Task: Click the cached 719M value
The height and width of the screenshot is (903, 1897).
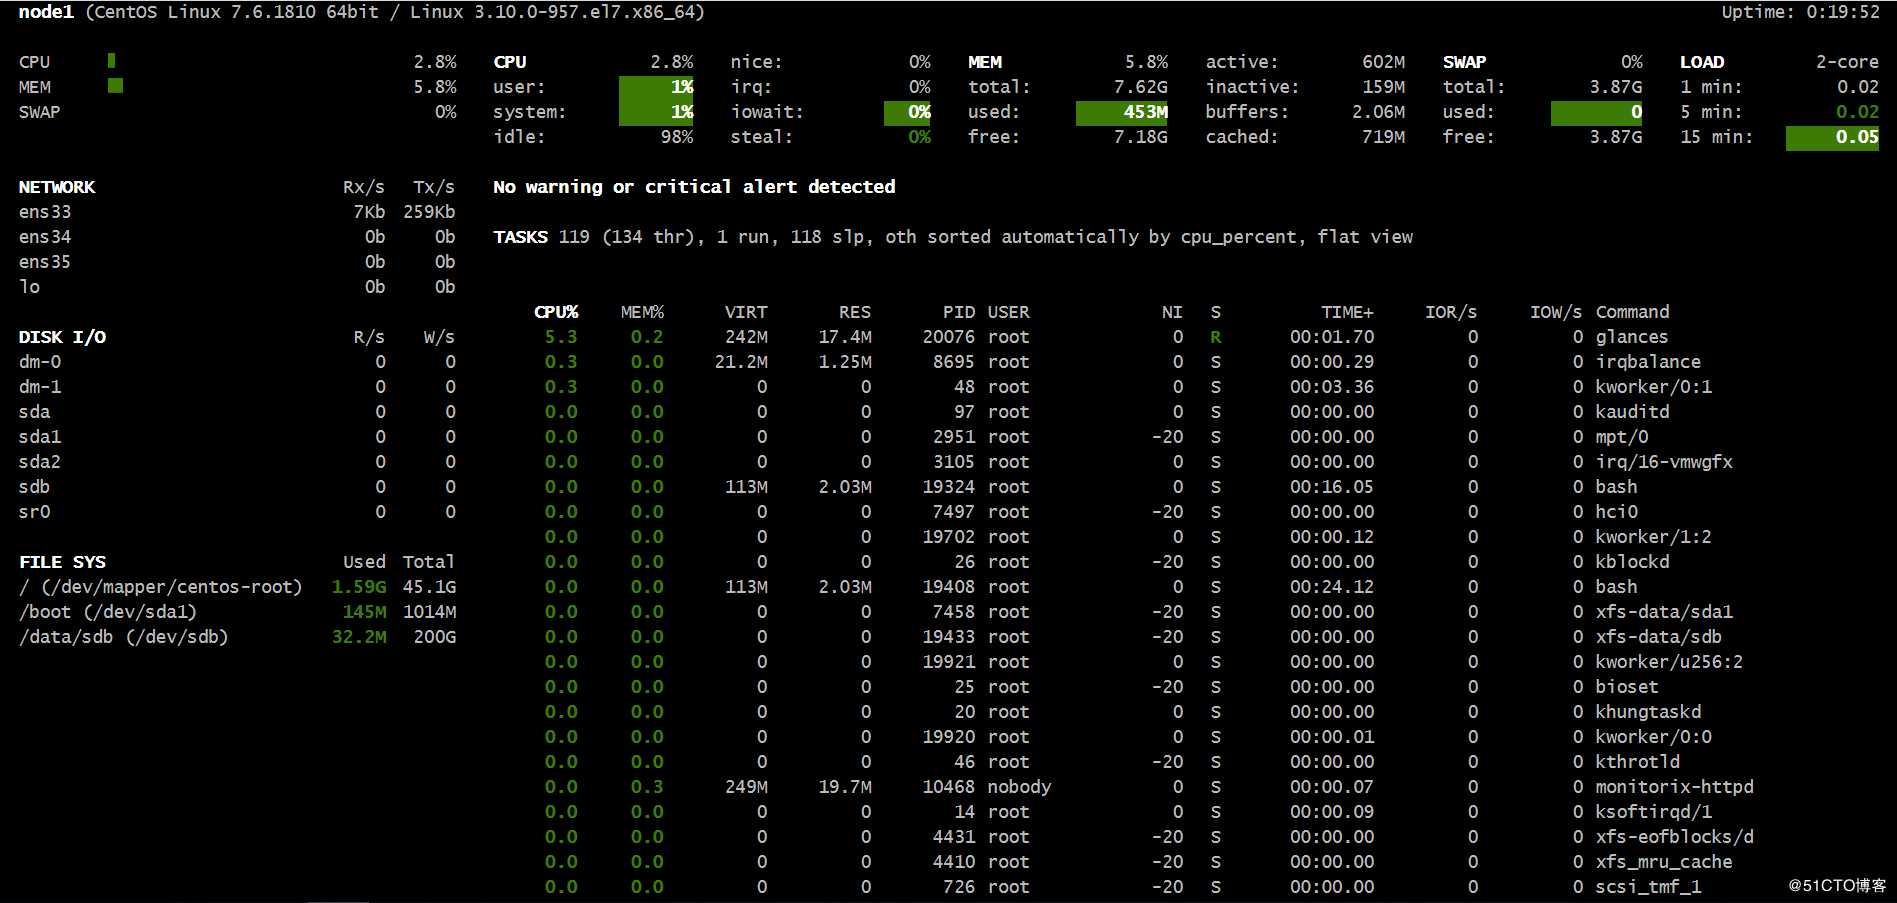Action: pos(1383,137)
